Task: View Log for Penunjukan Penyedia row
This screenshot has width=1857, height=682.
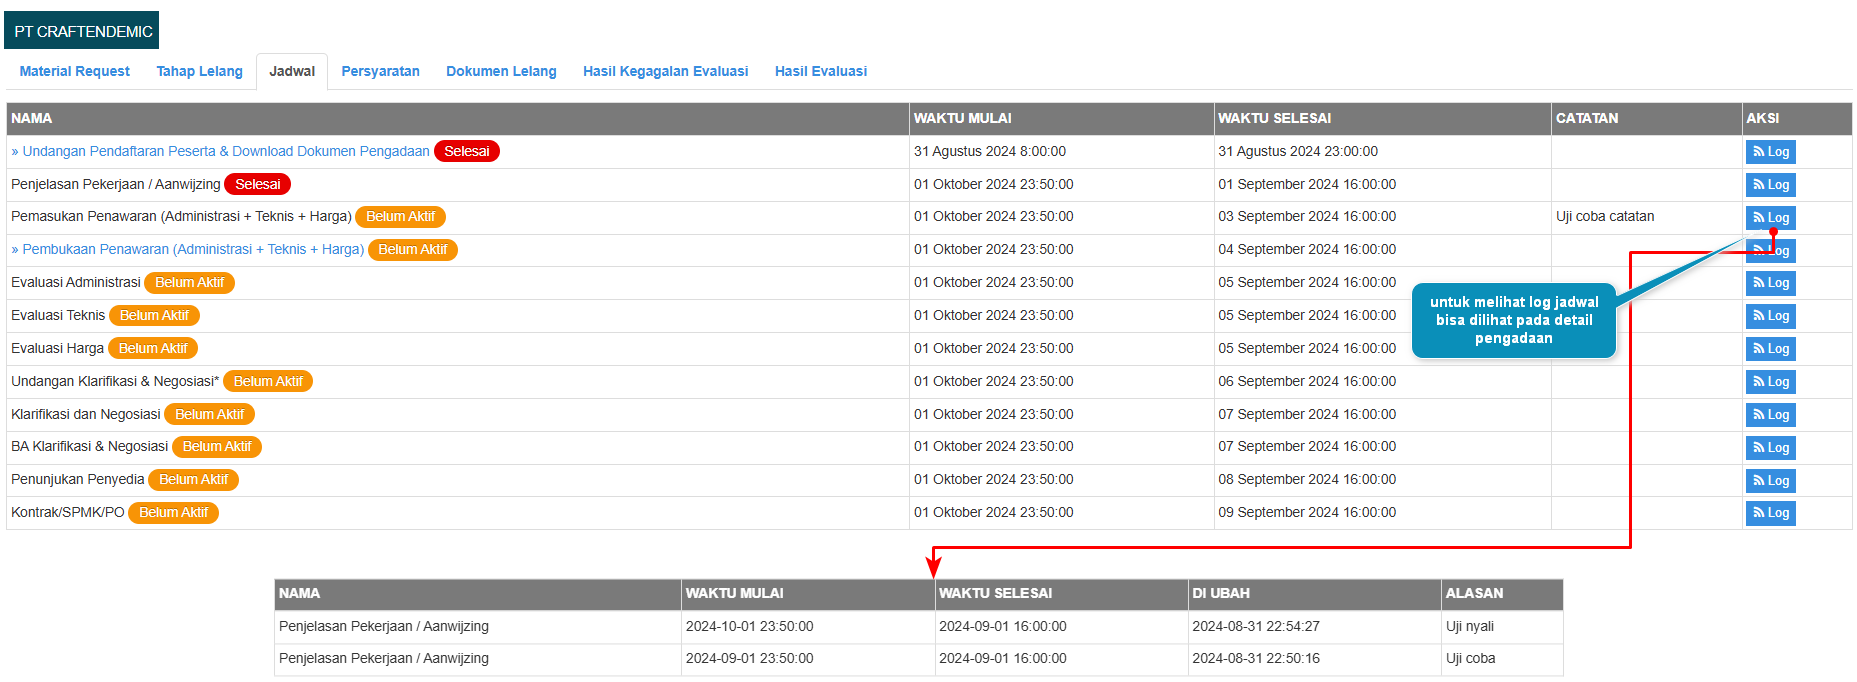Action: (1770, 481)
